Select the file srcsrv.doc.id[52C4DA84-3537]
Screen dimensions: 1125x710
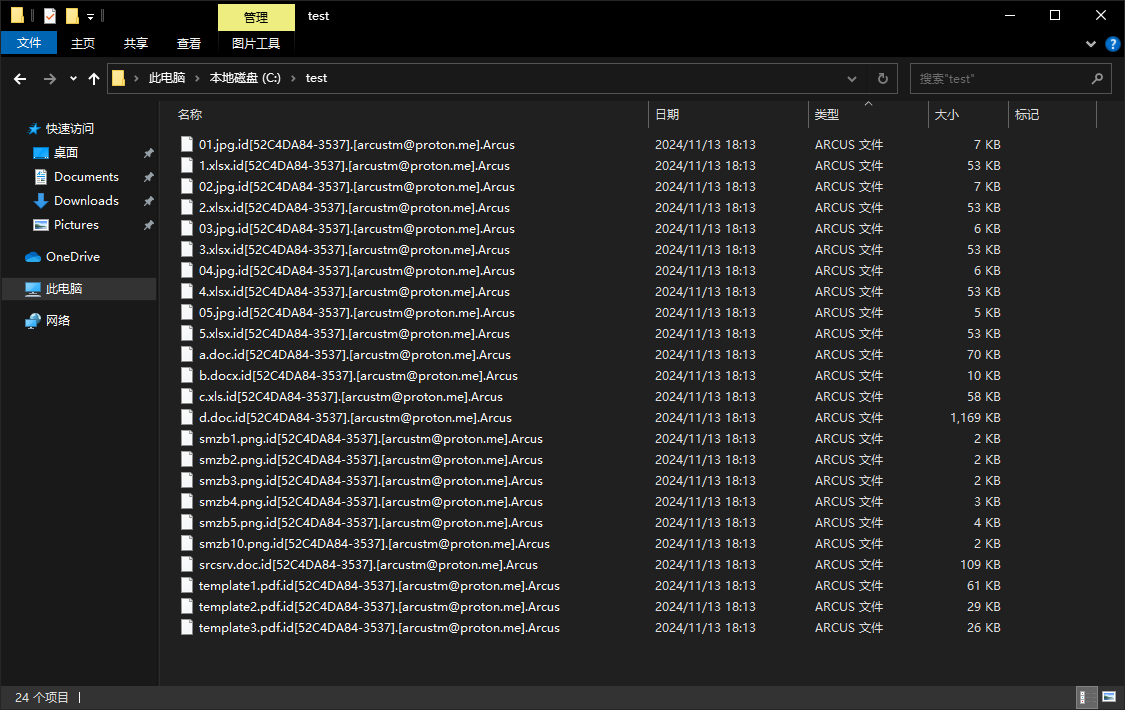368,565
